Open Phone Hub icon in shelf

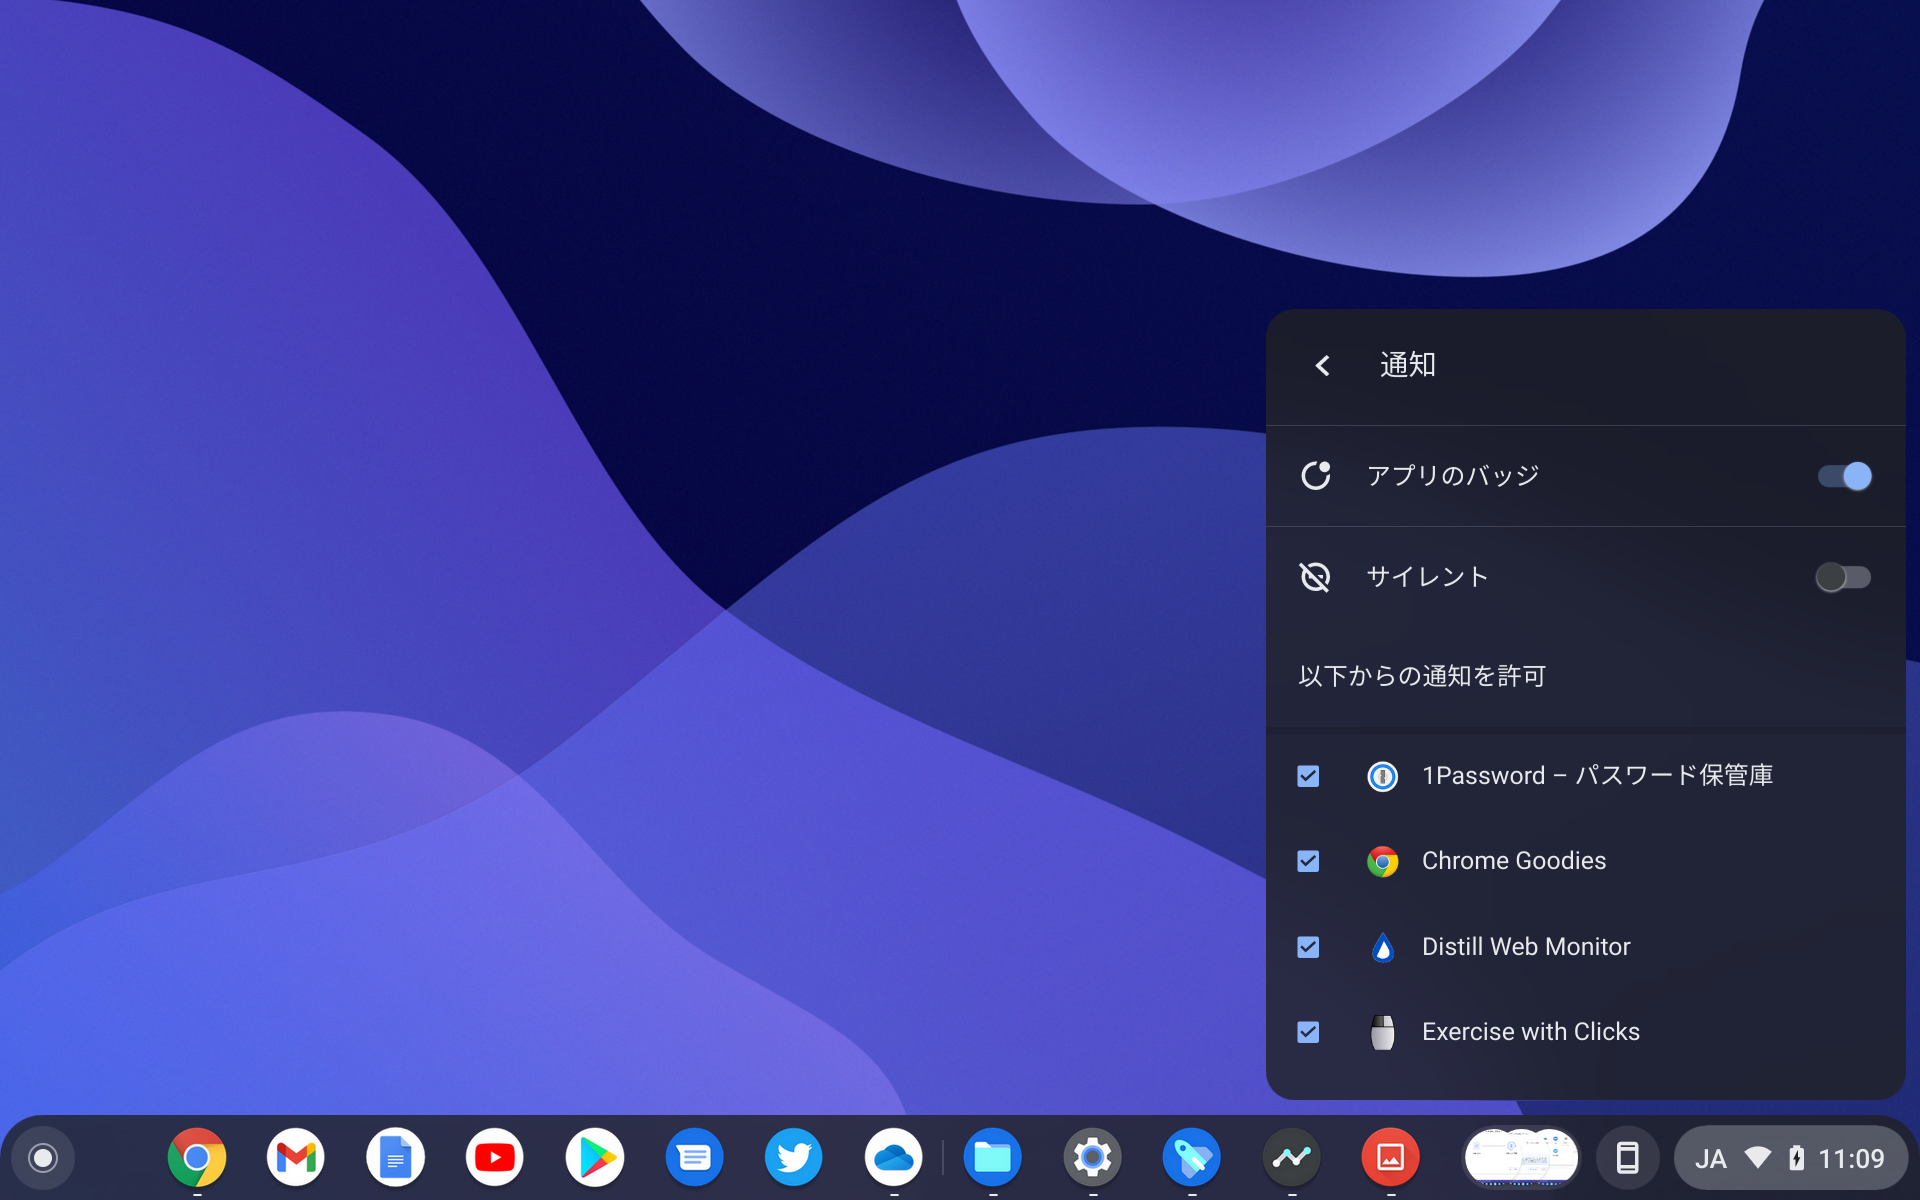click(x=1627, y=1158)
